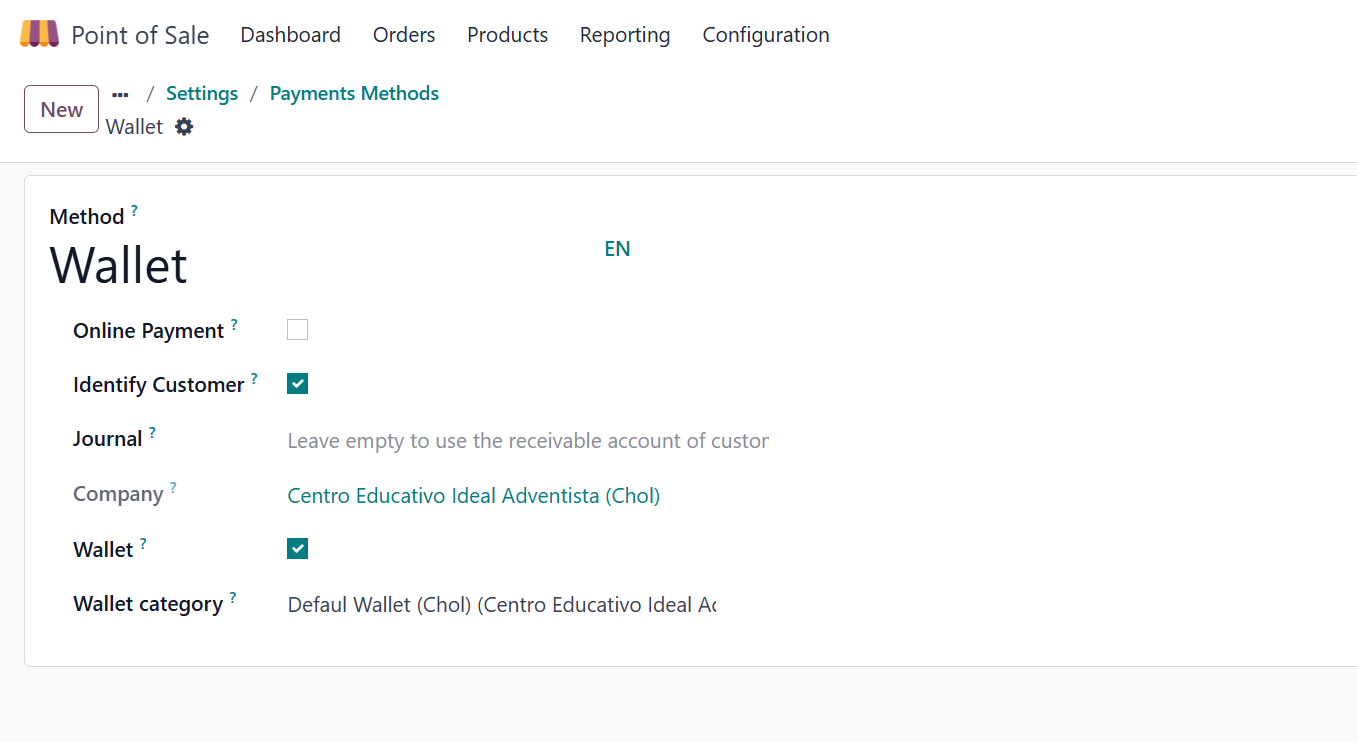Image resolution: width=1357 pixels, height=742 pixels.
Task: Click the Wallet method name field
Action: [300, 266]
